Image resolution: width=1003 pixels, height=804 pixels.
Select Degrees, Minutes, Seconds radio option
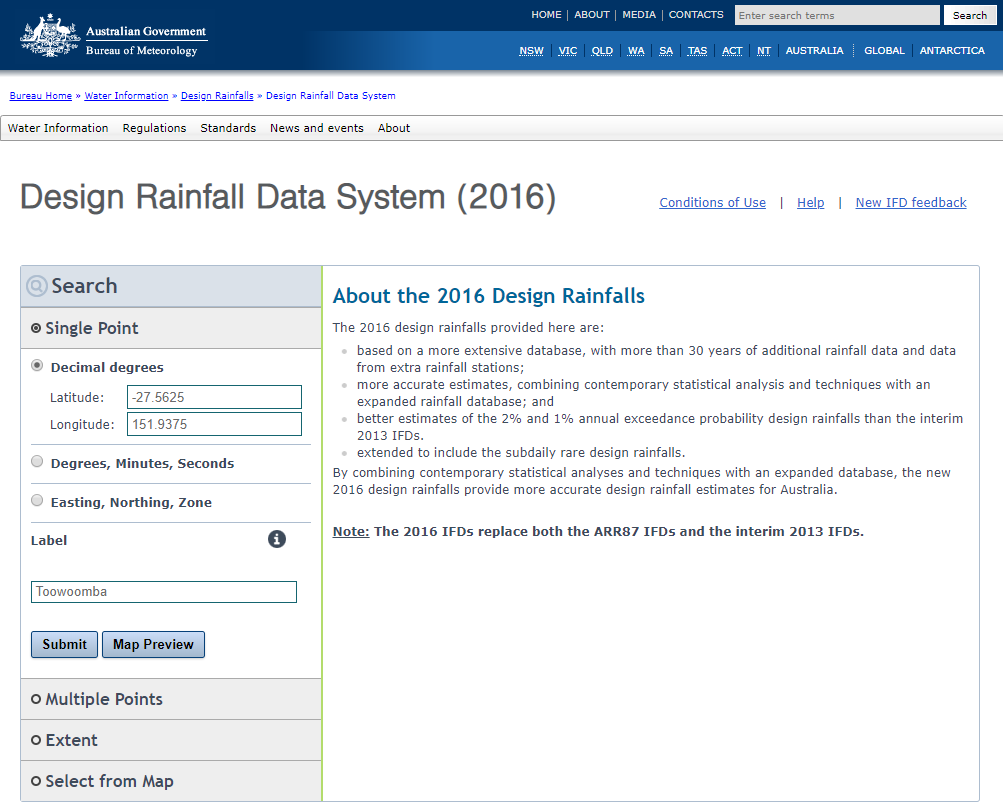pos(37,461)
